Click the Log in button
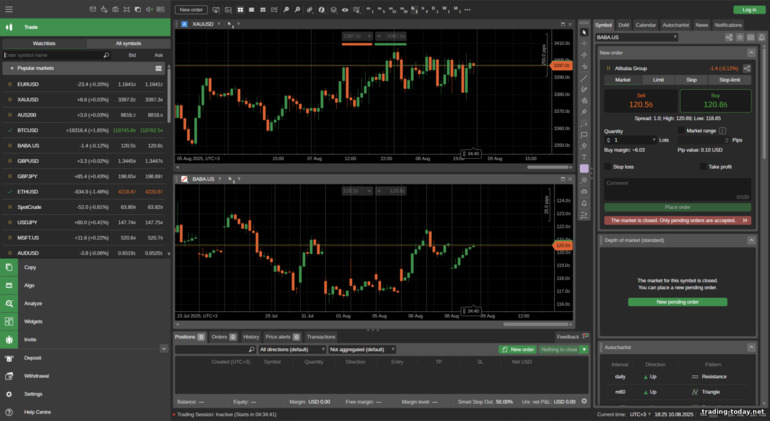This screenshot has width=770, height=421. point(749,10)
